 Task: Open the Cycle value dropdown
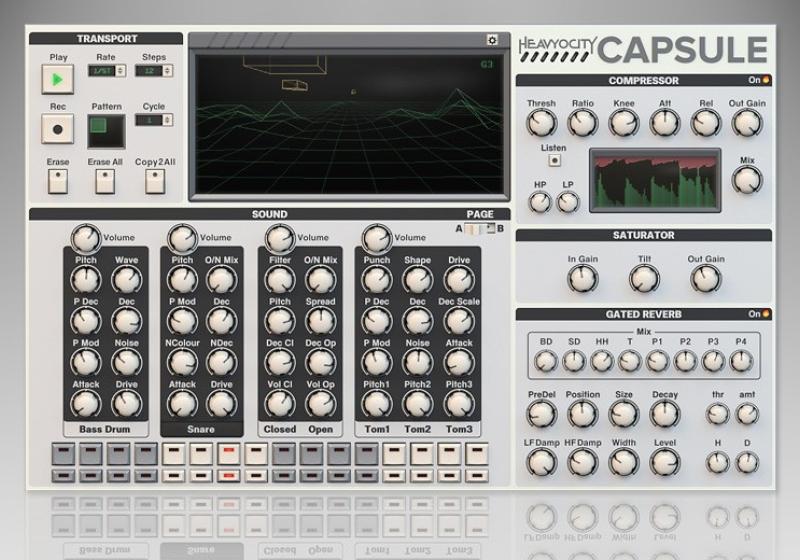153,120
